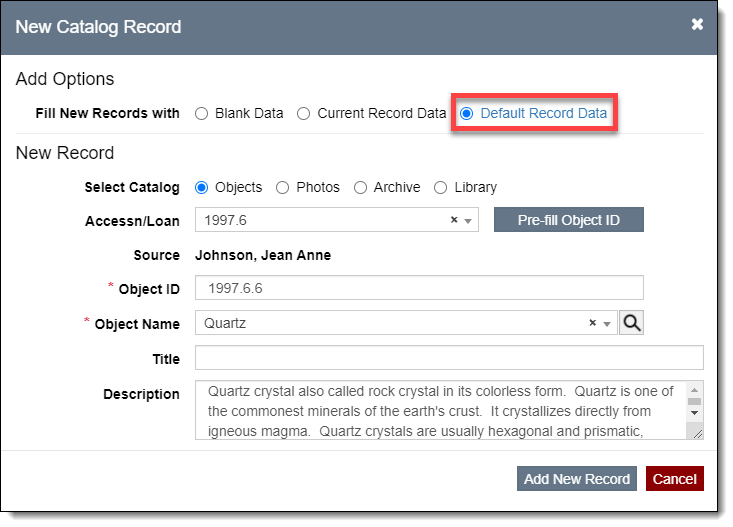Cancel the new record dialog
The image size is (733, 527).
point(674,479)
